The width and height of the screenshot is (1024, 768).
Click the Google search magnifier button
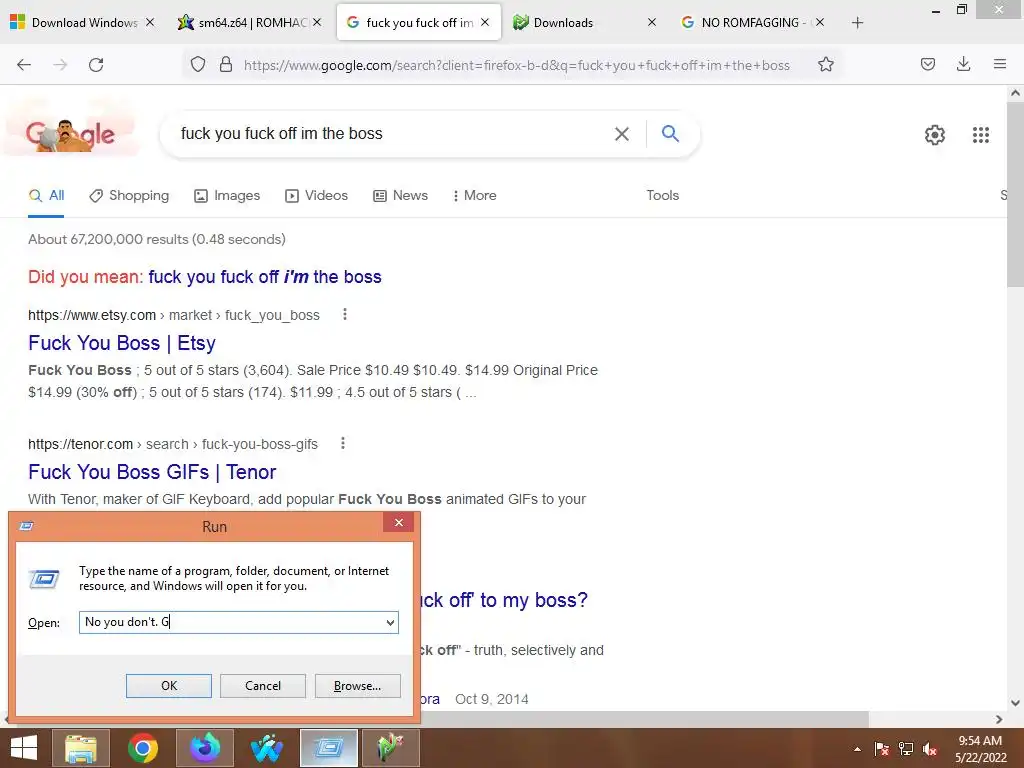[670, 133]
